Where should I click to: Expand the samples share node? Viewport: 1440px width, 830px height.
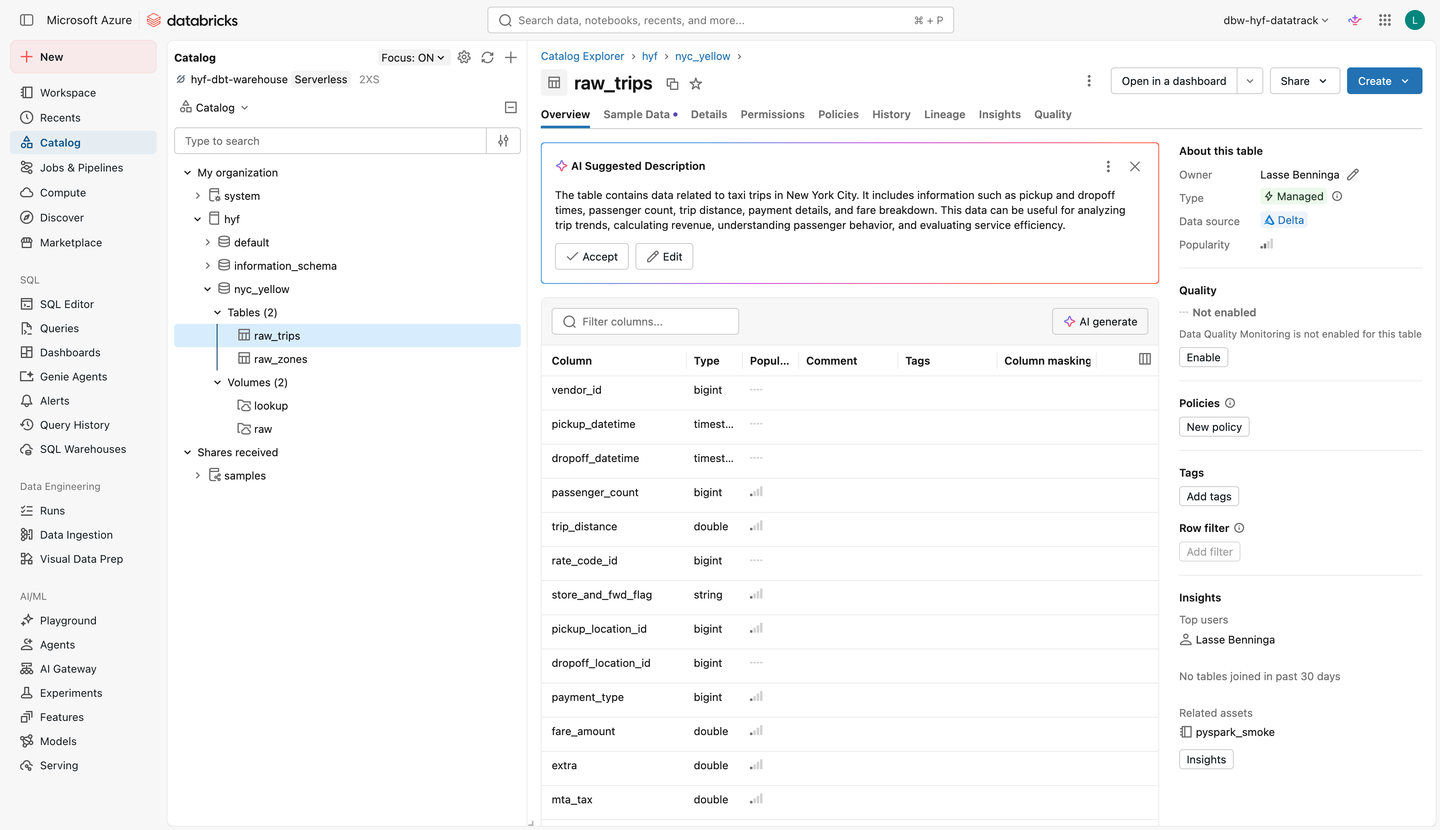point(198,476)
